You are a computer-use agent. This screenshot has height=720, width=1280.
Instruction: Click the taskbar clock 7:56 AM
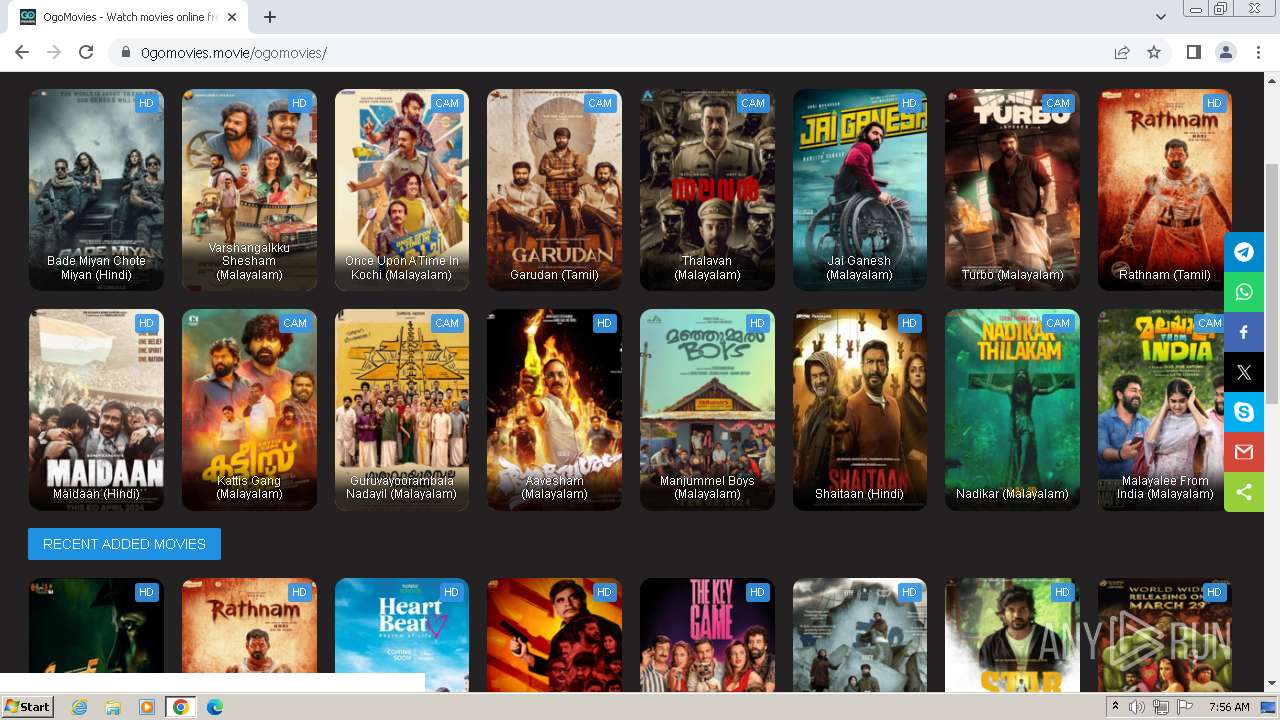click(x=1229, y=707)
